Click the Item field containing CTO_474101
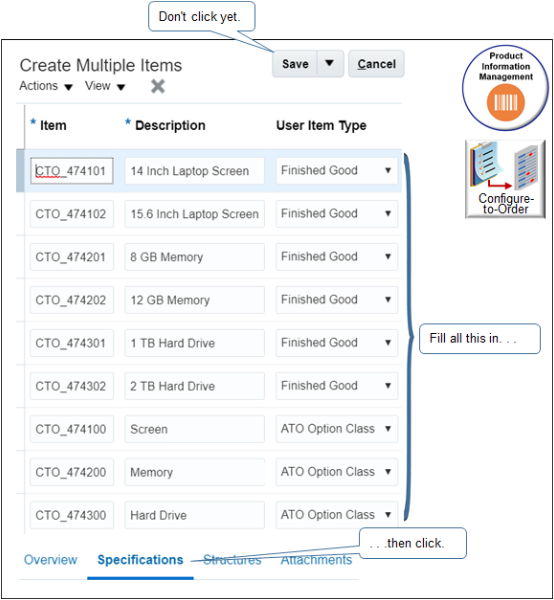Screen dimensions: 554x600 pyautogui.click(x=72, y=171)
